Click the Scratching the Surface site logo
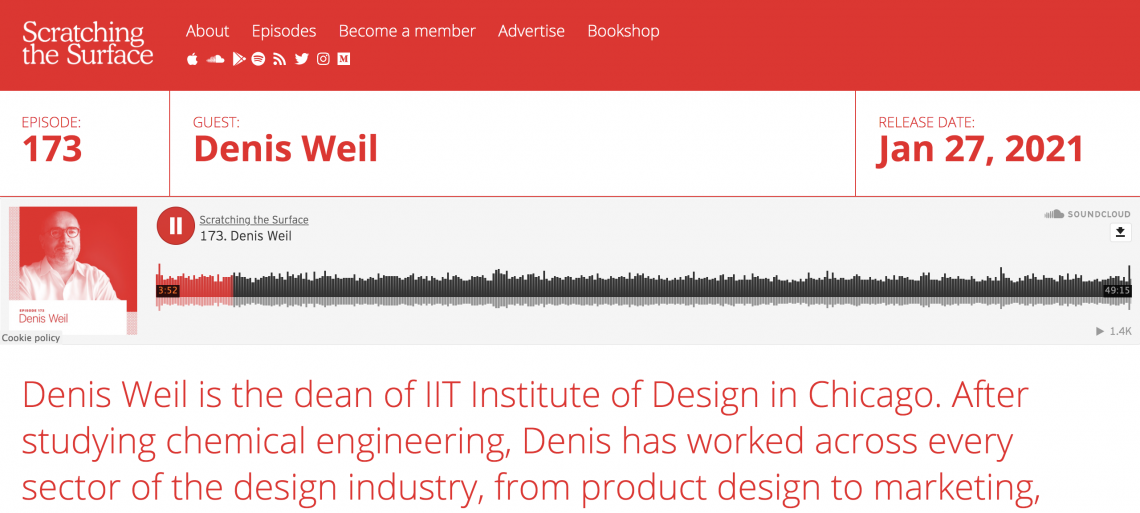Viewport: 1140px width, 513px height. (x=87, y=43)
